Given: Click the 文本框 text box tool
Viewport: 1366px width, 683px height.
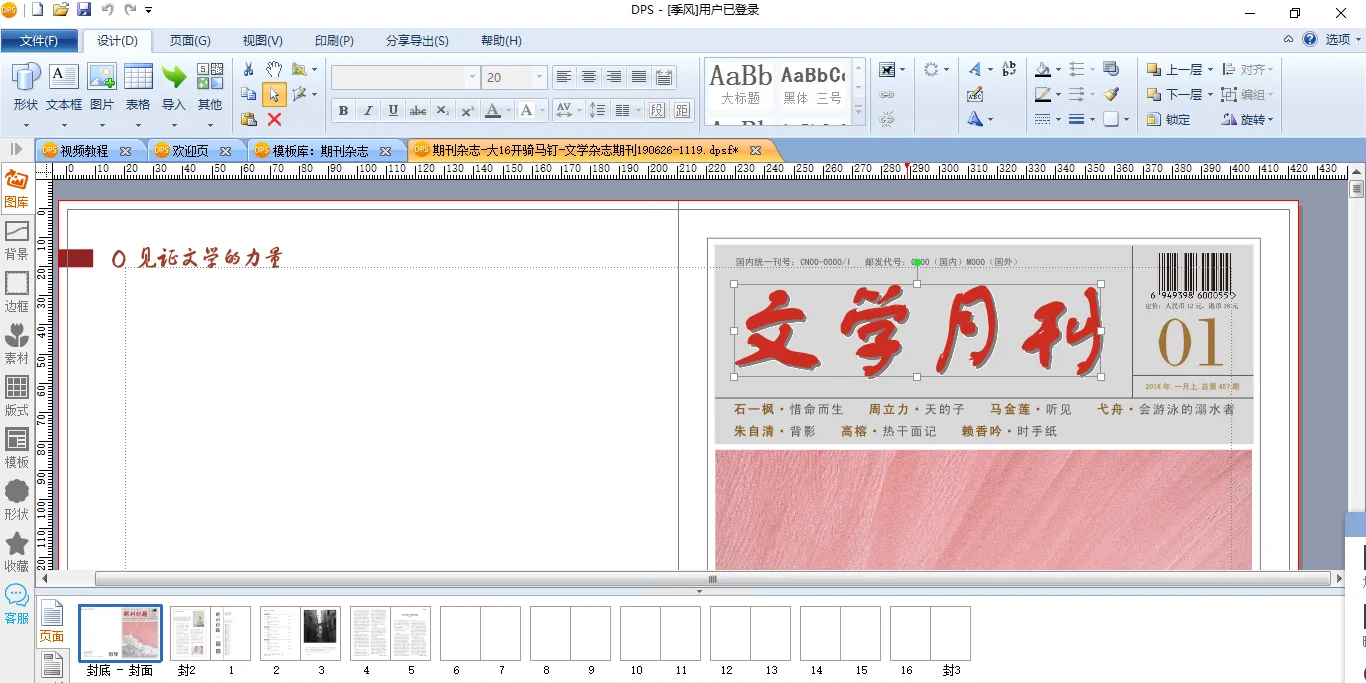Looking at the screenshot, I should [x=64, y=77].
